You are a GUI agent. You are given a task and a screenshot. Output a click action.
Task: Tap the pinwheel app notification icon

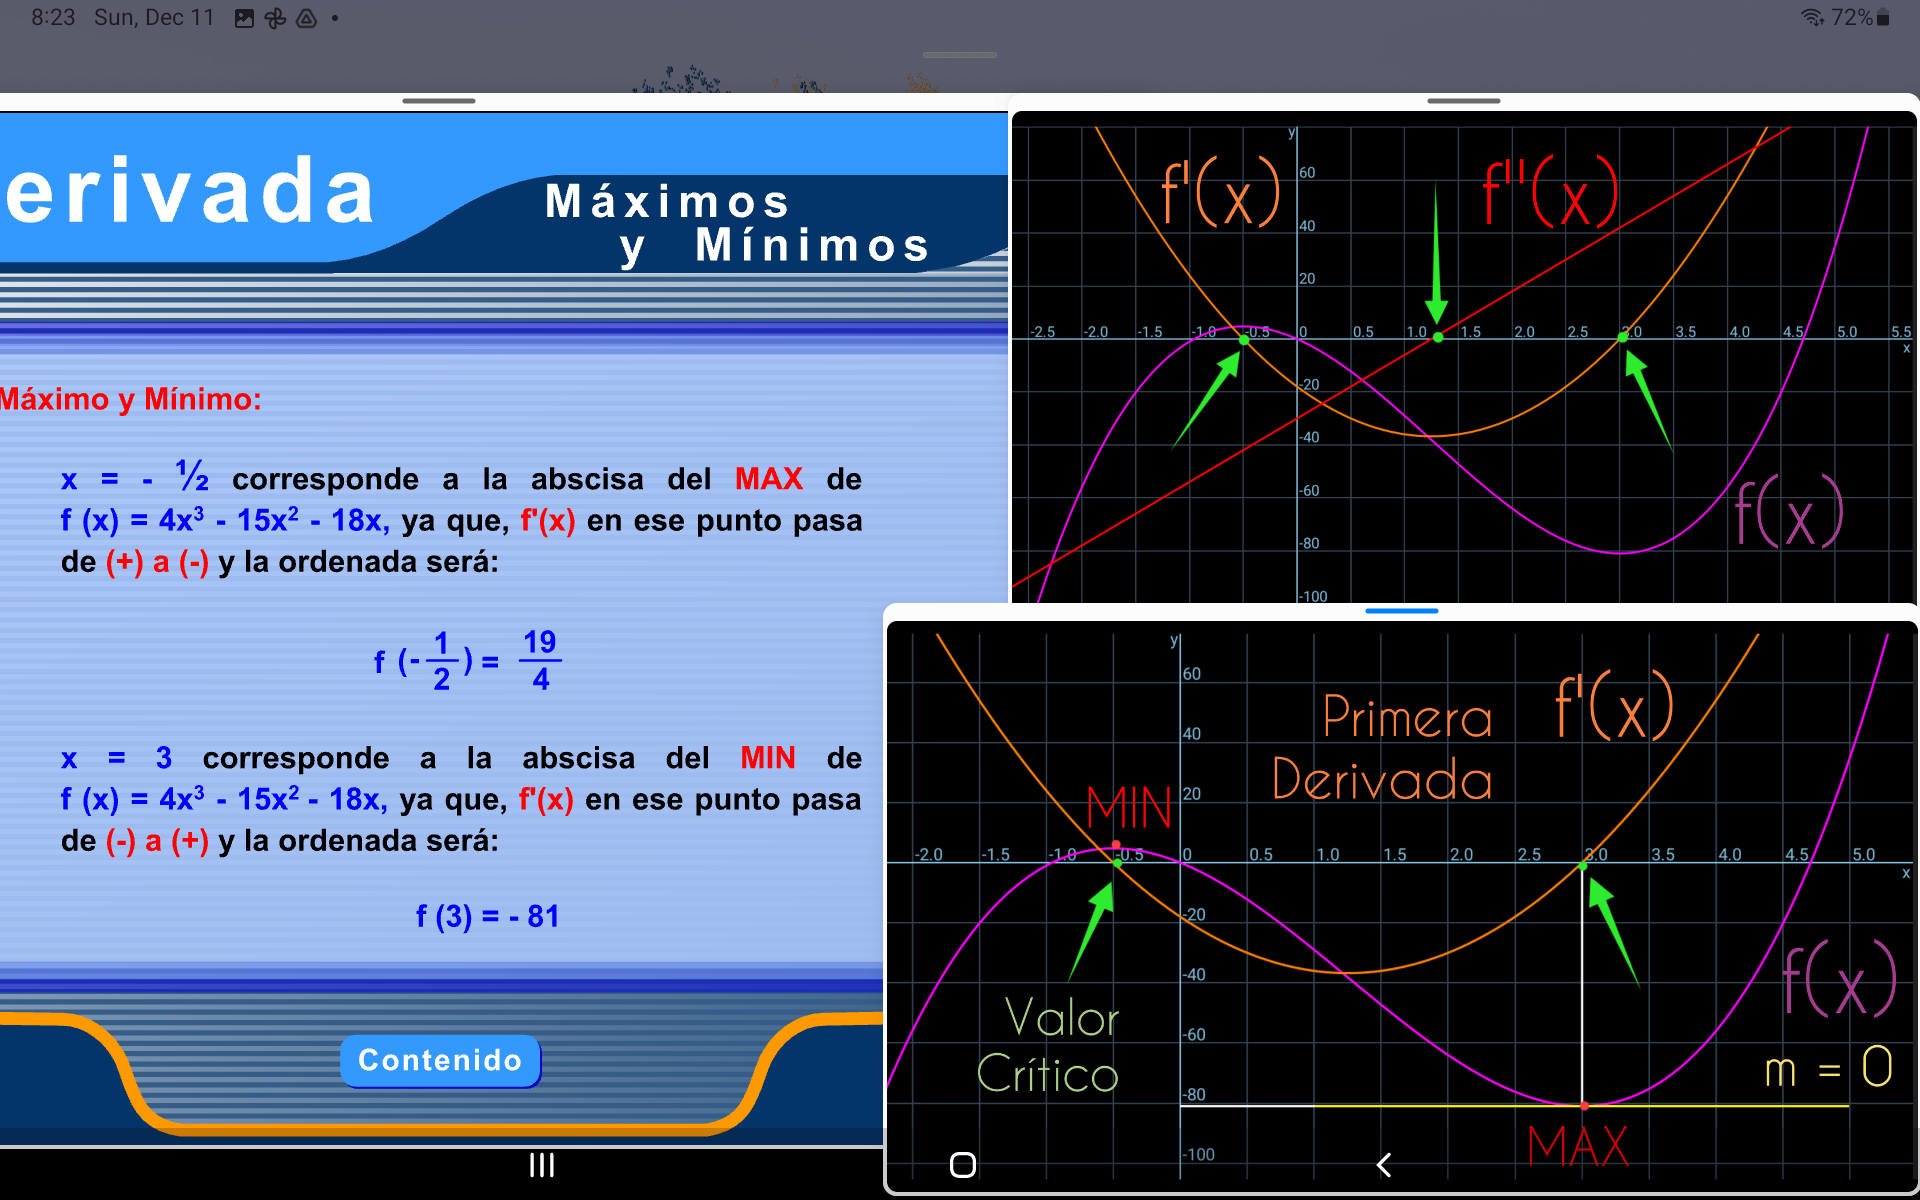point(277,17)
